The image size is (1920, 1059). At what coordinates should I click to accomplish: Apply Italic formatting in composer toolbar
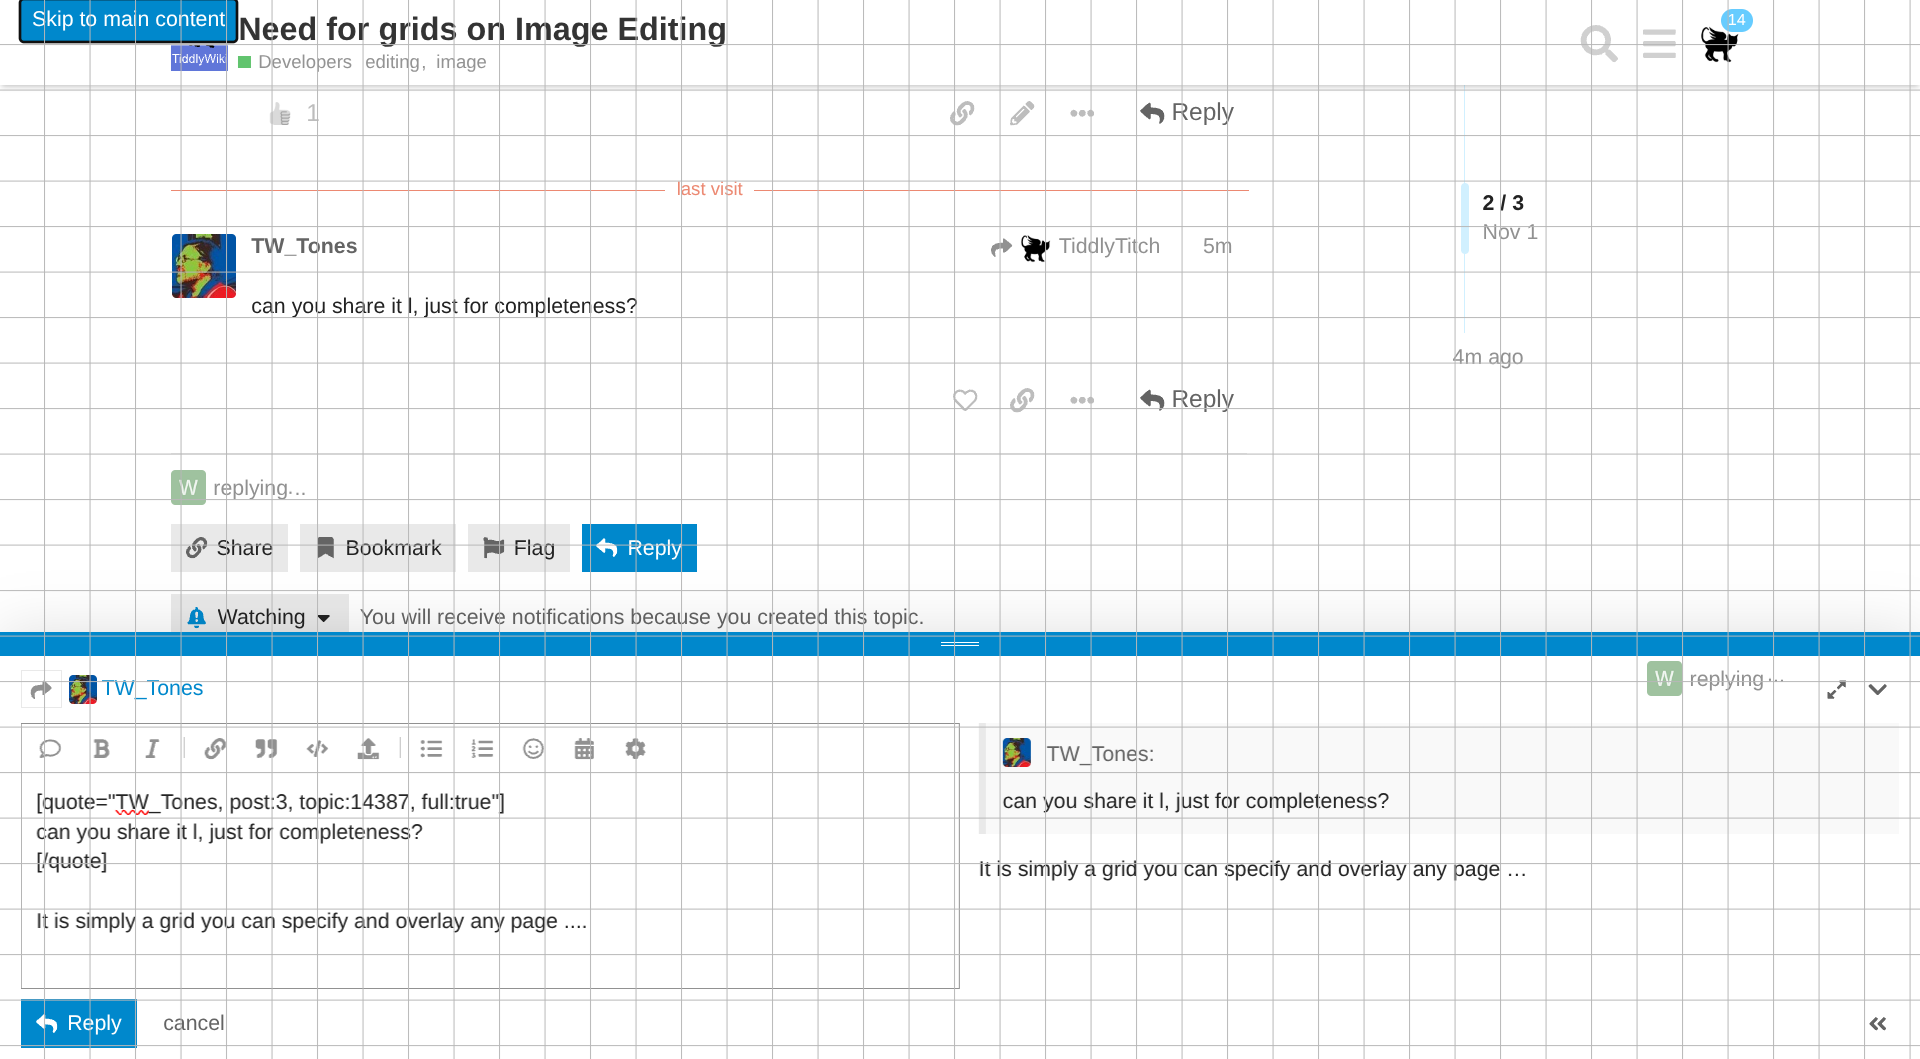tap(152, 749)
